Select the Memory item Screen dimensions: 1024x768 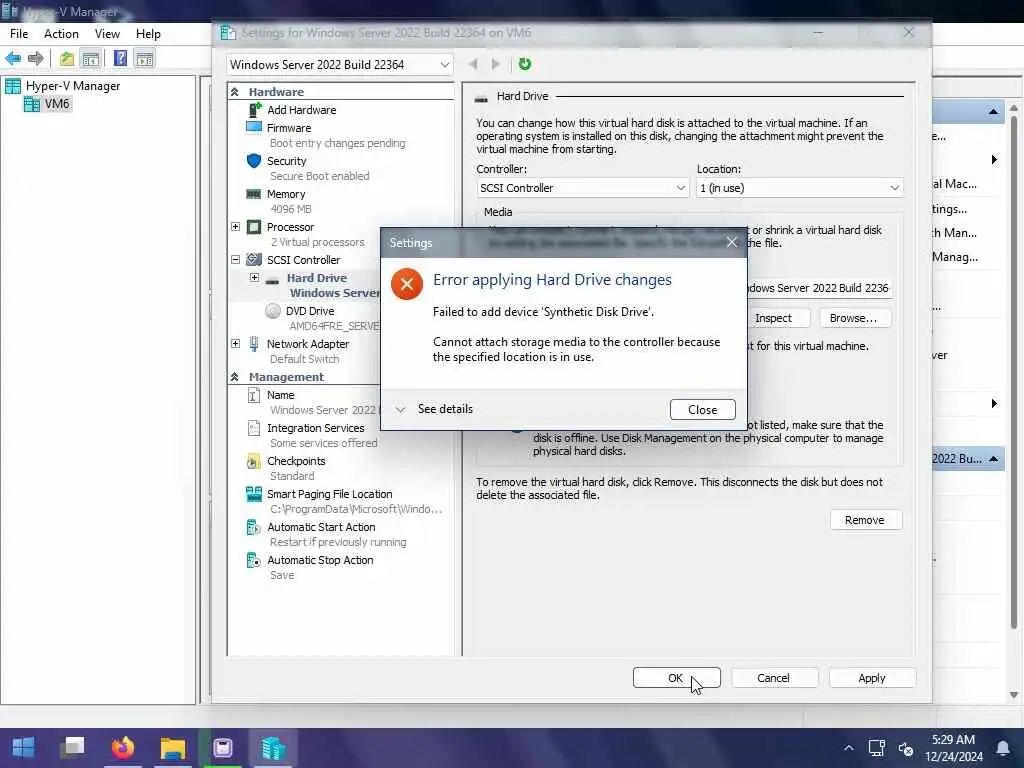[x=285, y=194]
